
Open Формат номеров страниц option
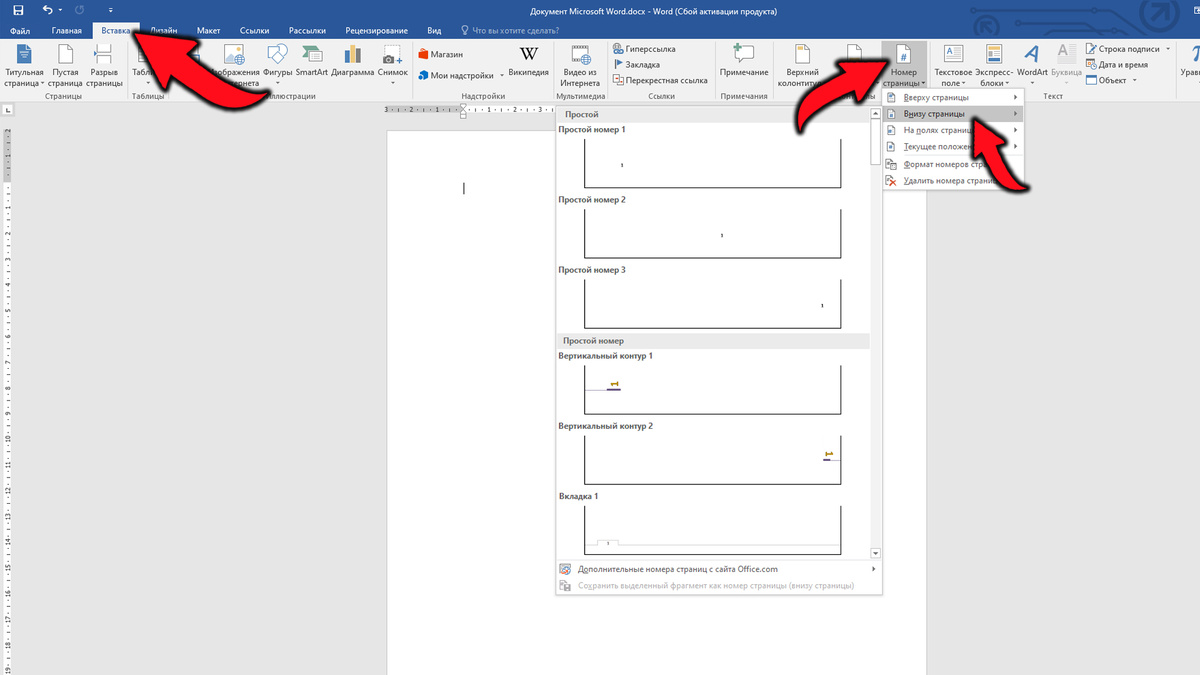coord(954,164)
